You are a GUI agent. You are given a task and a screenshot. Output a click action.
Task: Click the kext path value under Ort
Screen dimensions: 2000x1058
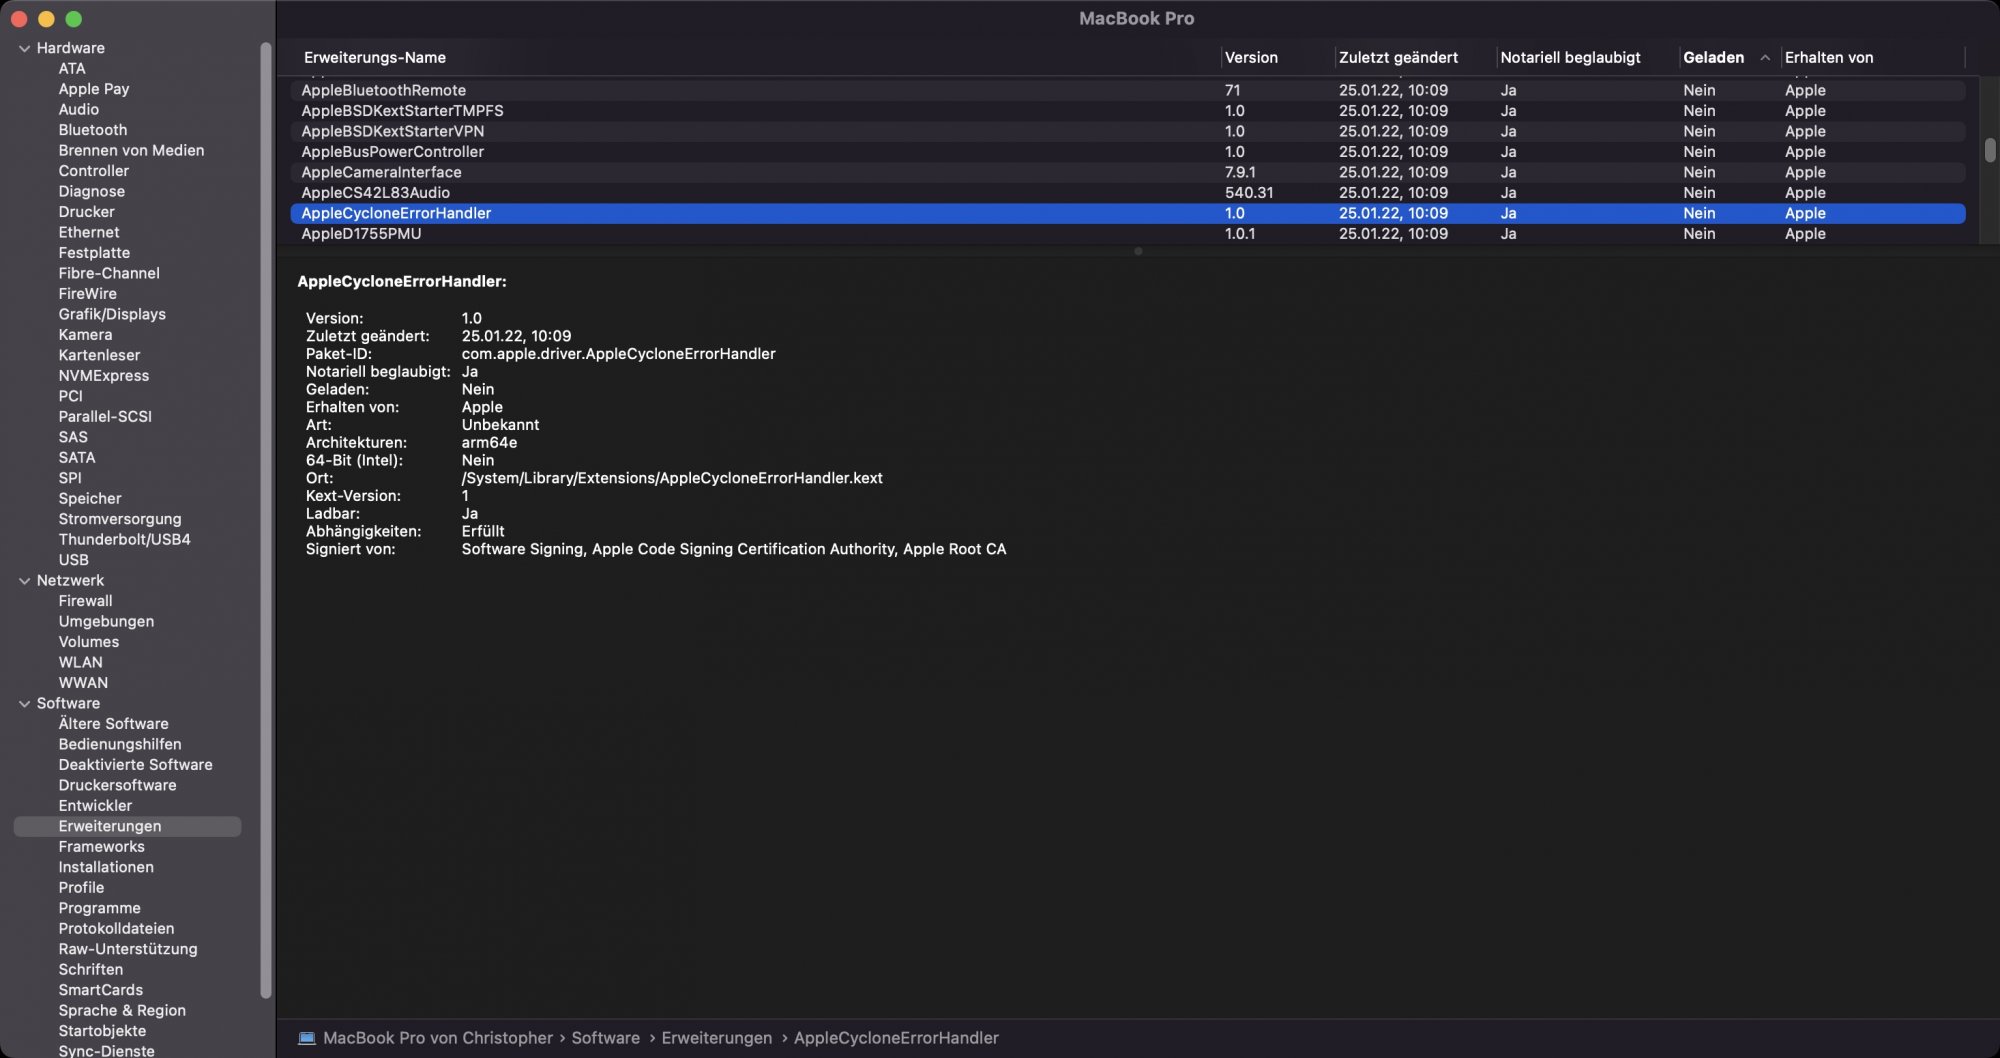(672, 478)
